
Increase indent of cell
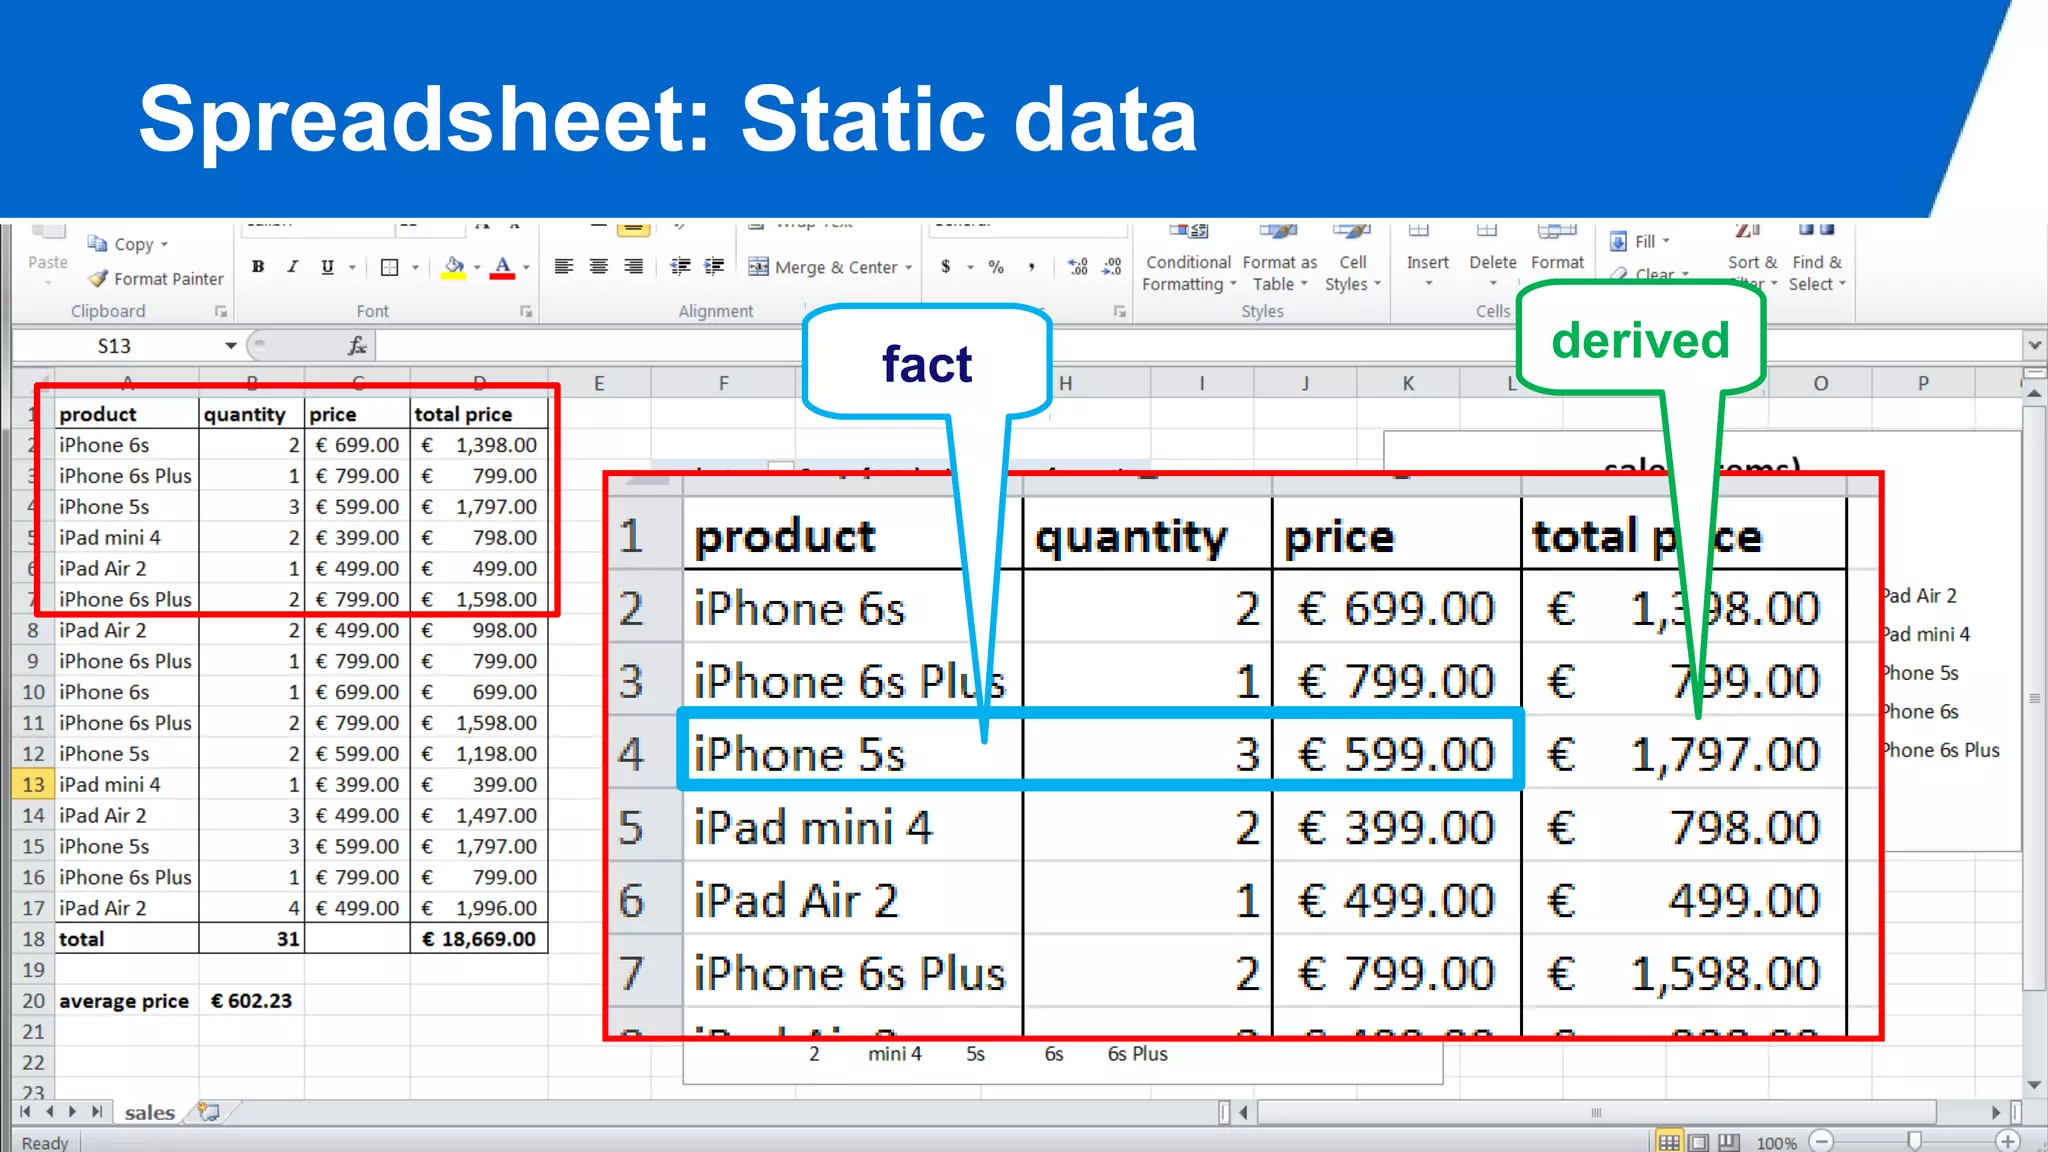(714, 266)
